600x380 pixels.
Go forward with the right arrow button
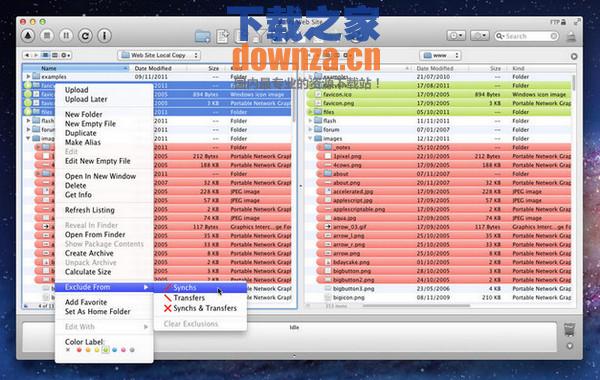[x=36, y=55]
